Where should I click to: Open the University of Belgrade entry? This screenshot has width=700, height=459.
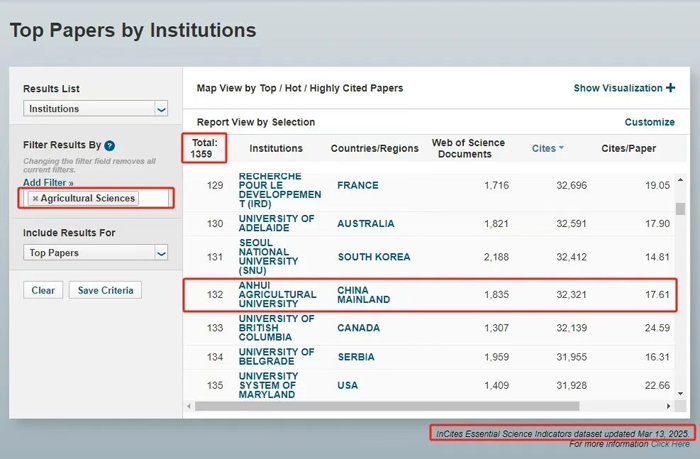277,357
